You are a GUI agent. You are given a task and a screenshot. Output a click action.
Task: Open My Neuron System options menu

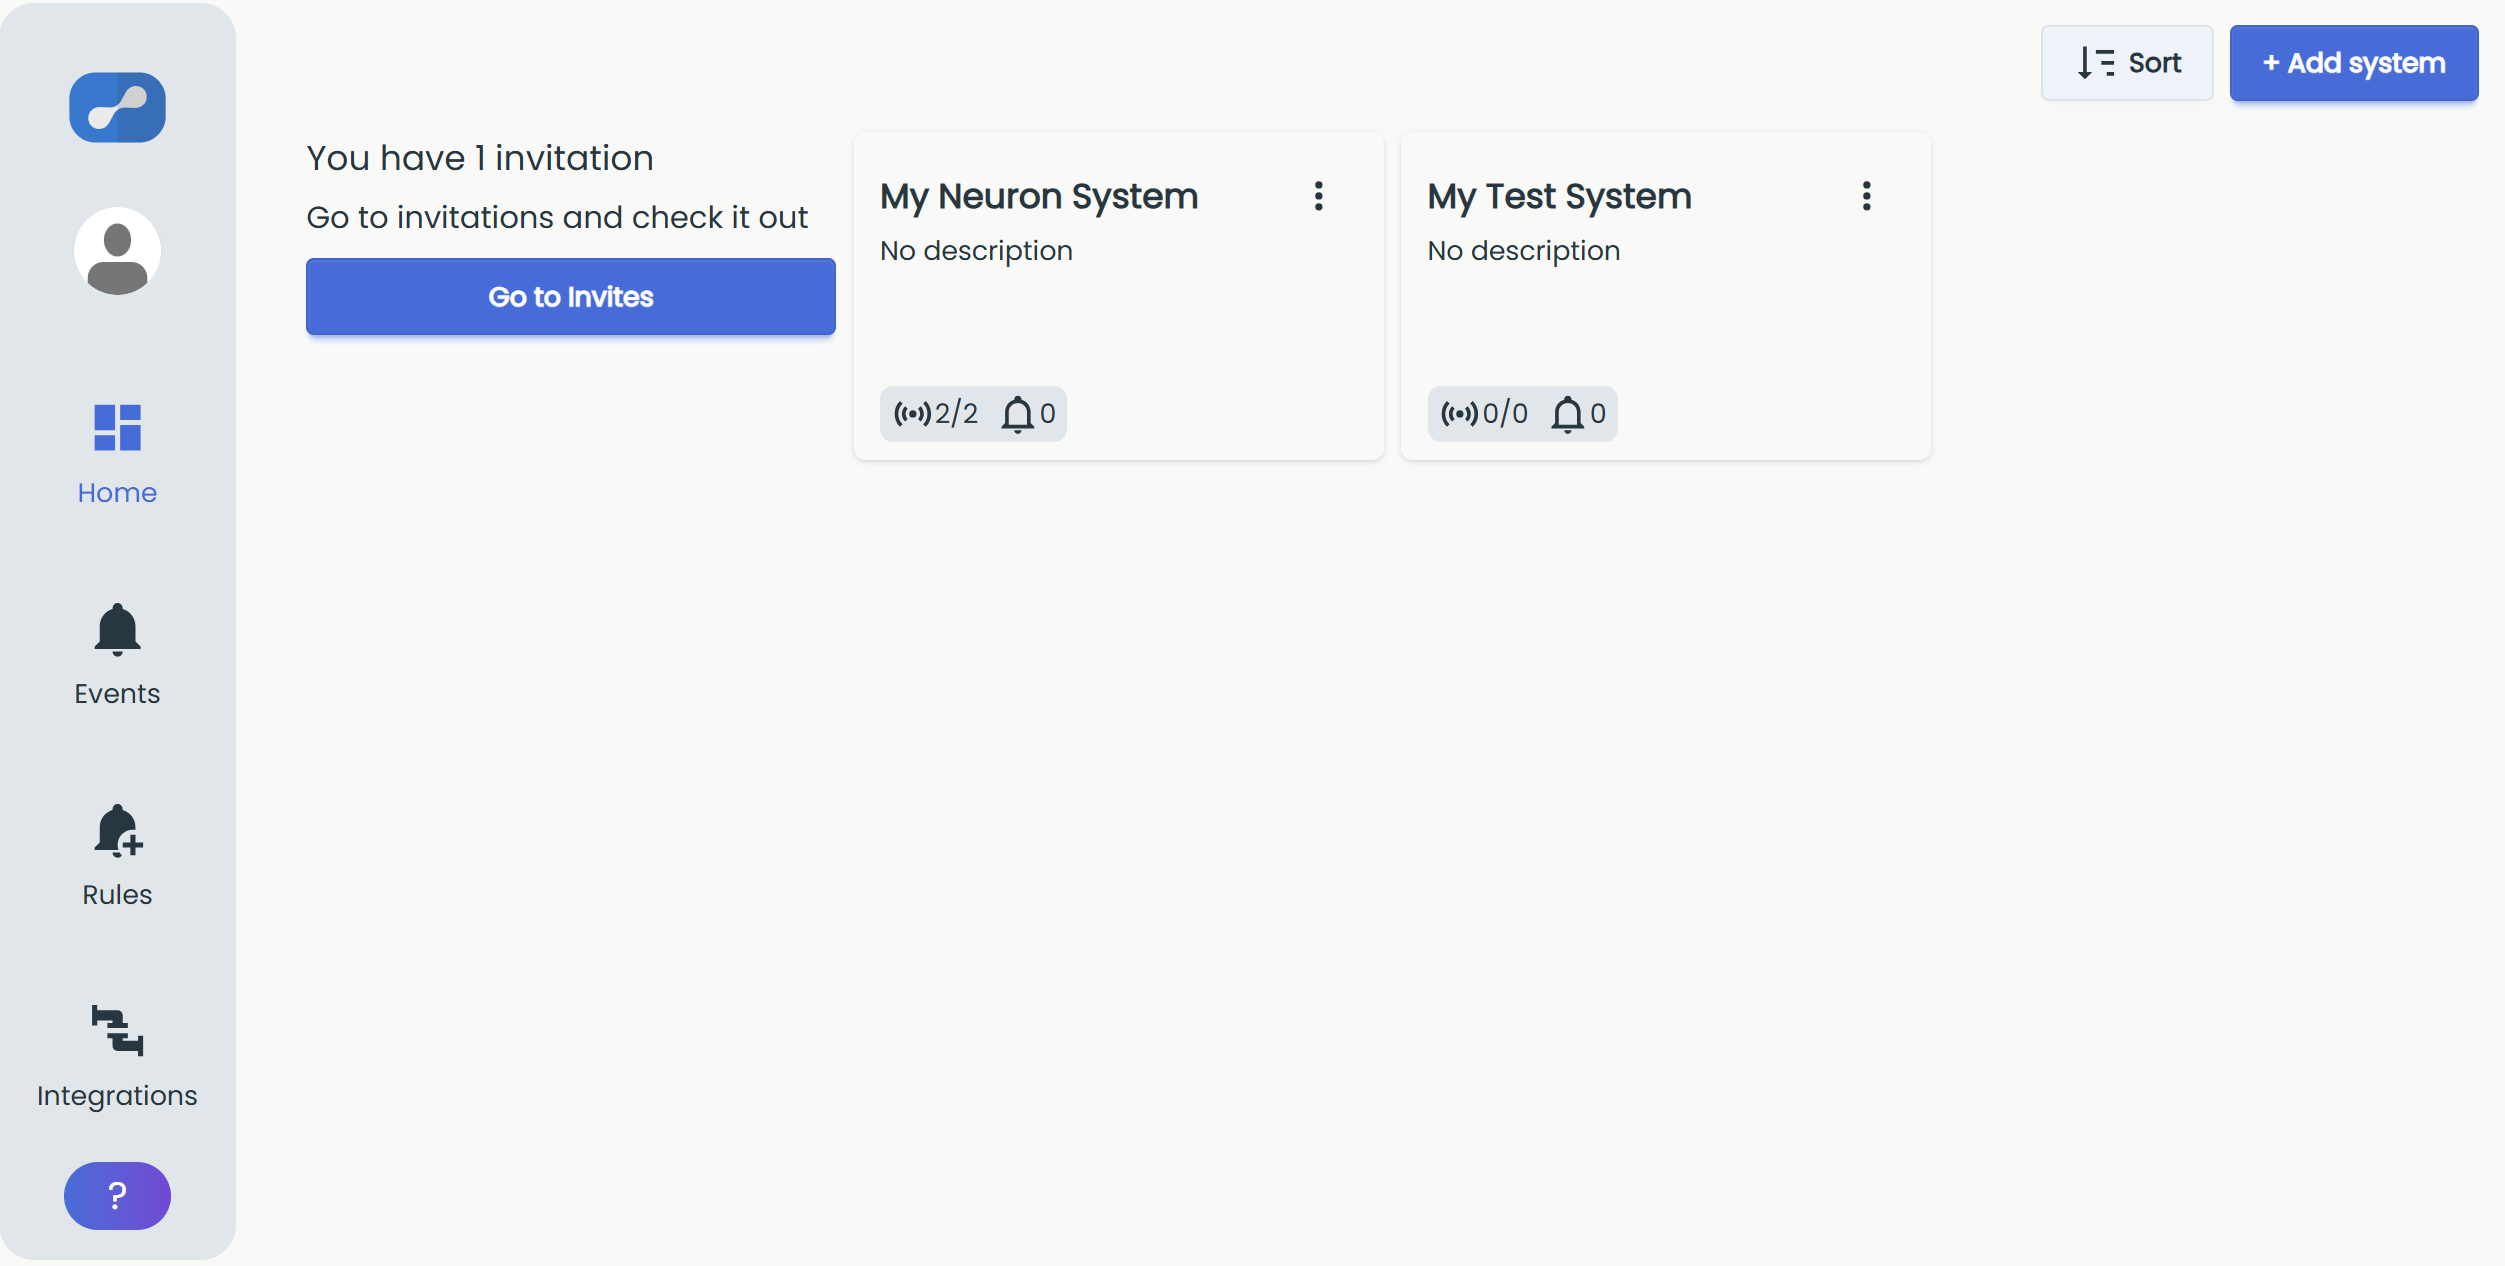tap(1319, 196)
